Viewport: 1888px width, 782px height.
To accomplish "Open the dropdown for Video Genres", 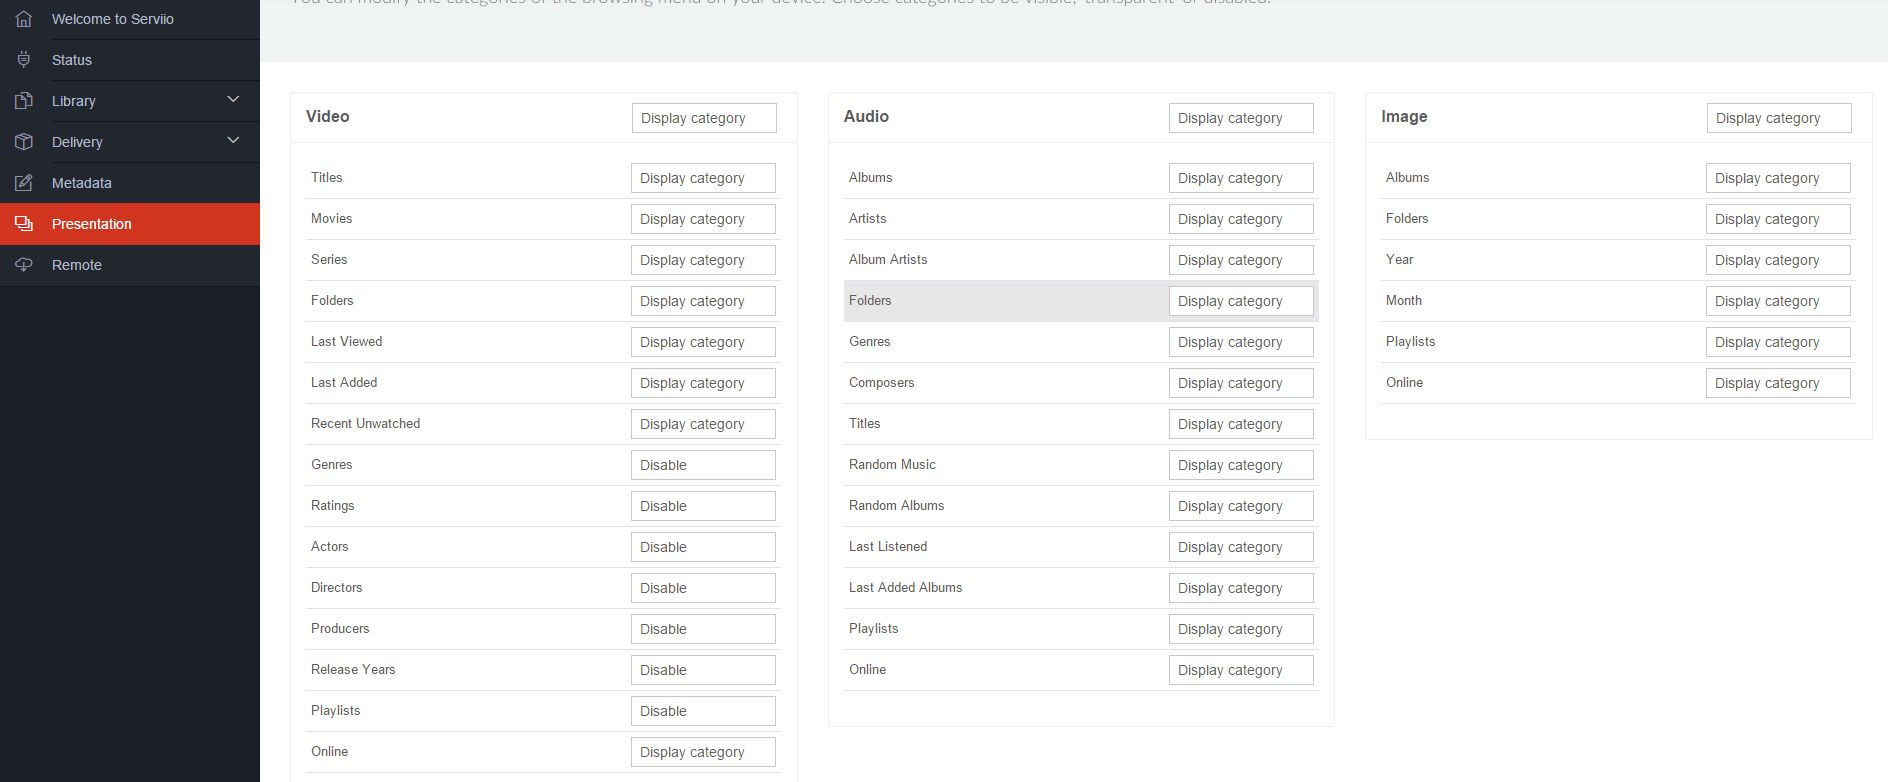I will (x=702, y=465).
